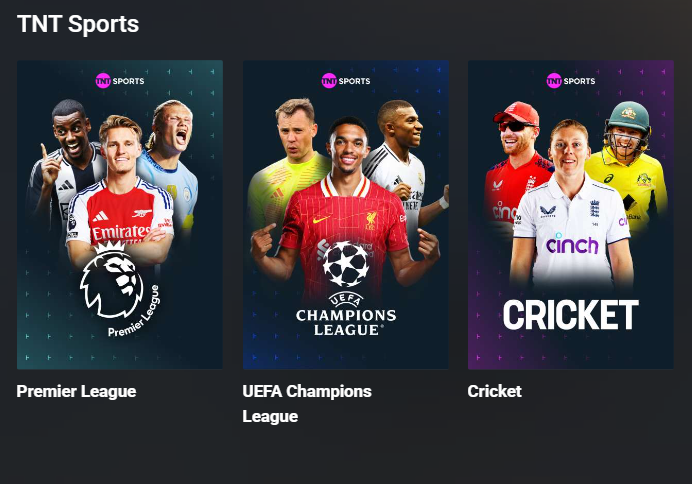The image size is (692, 484).
Task: Click TNT Sports logo on Premier League poster
Action: pos(120,81)
